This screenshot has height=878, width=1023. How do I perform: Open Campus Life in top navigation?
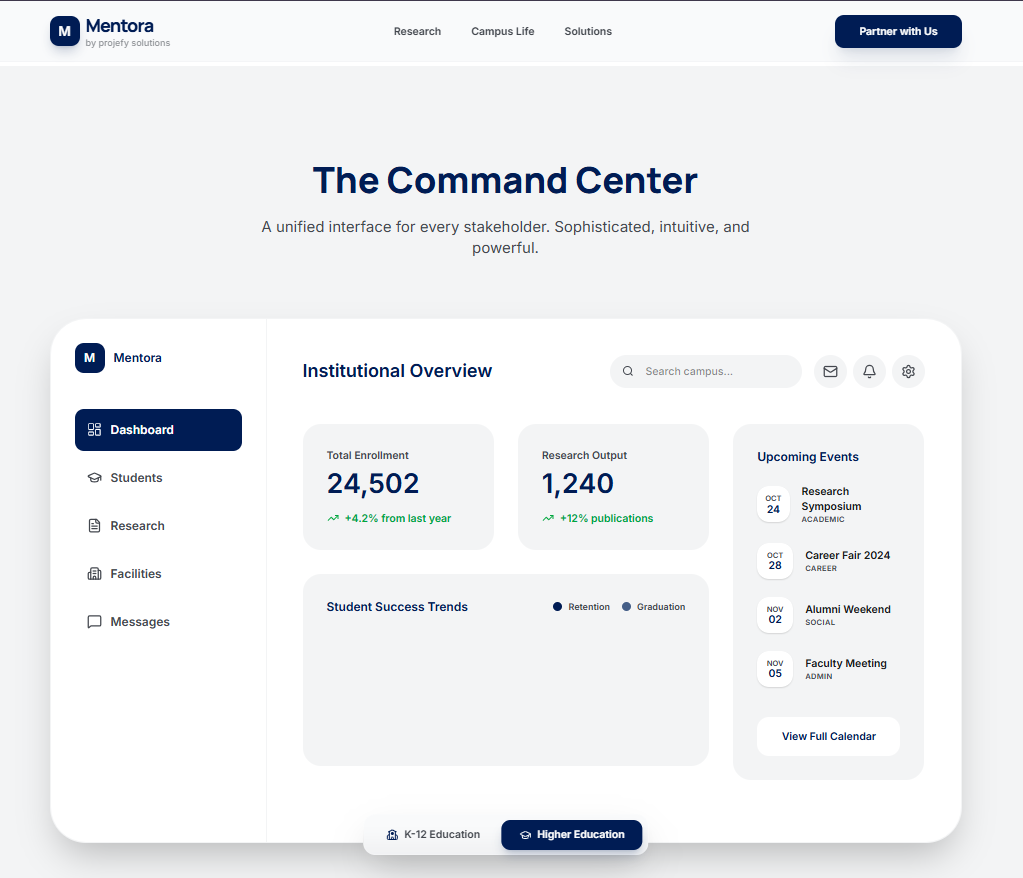[x=503, y=31]
